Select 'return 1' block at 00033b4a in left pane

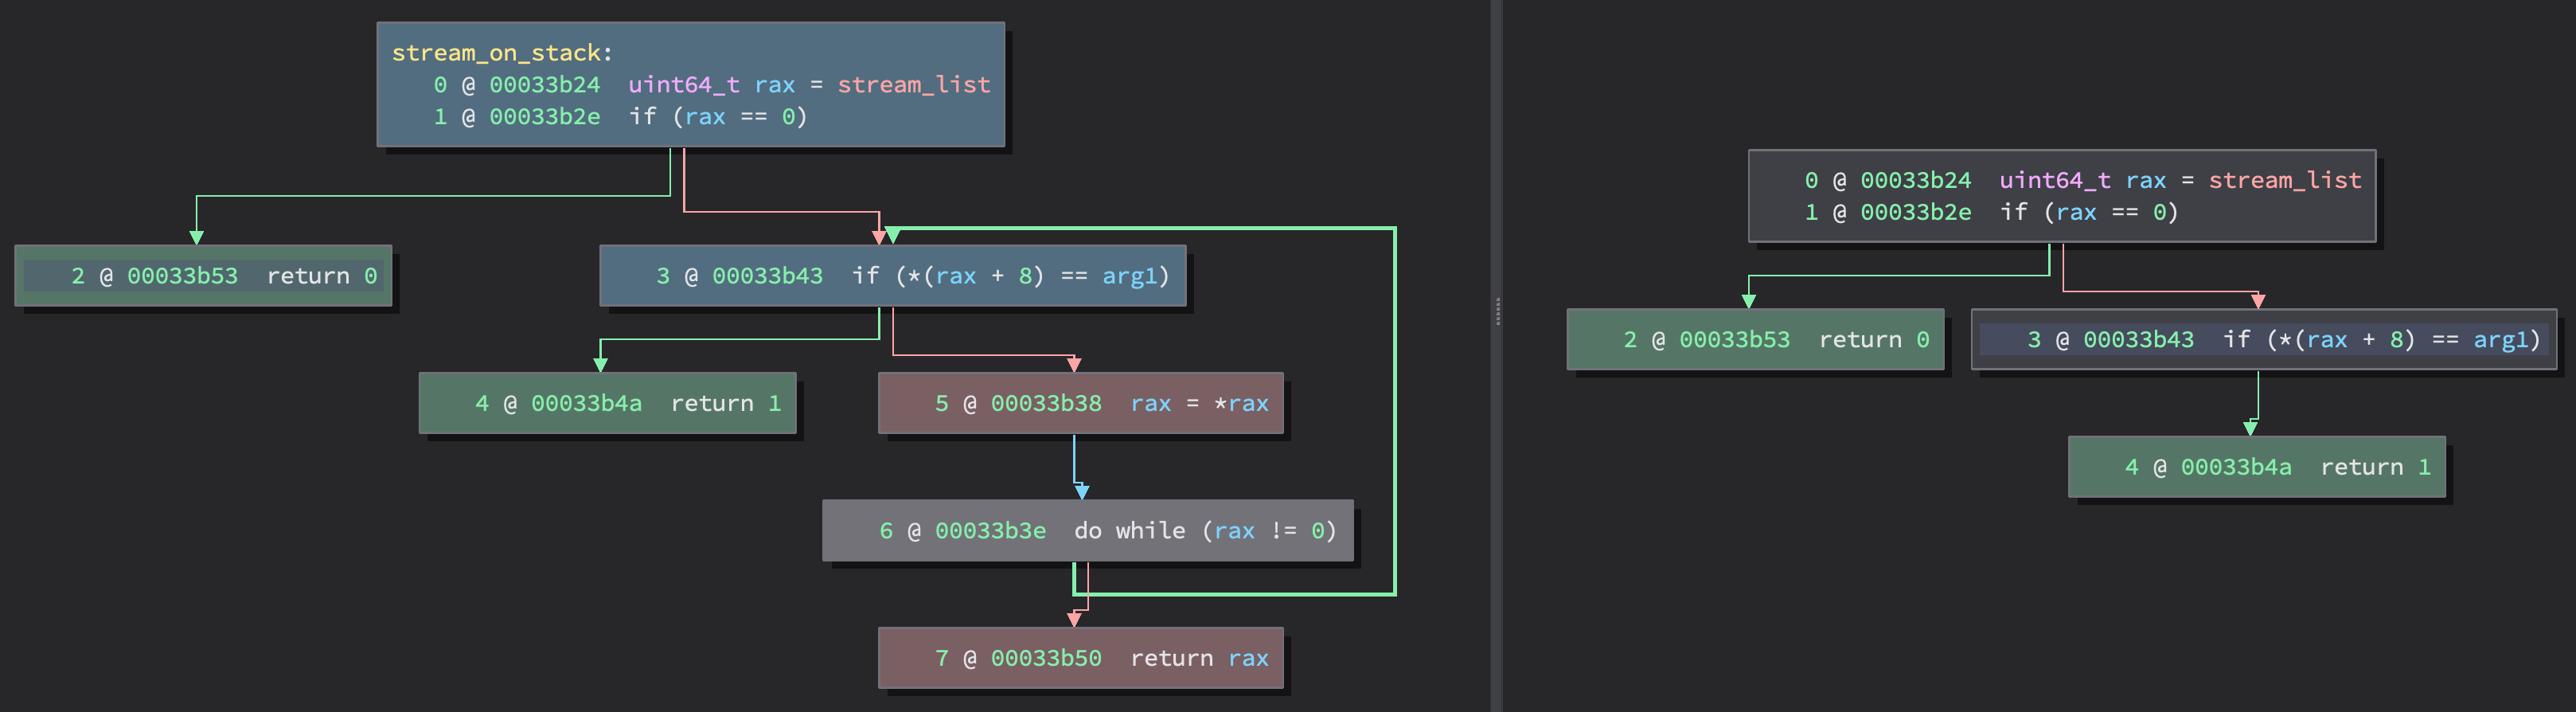(x=607, y=404)
